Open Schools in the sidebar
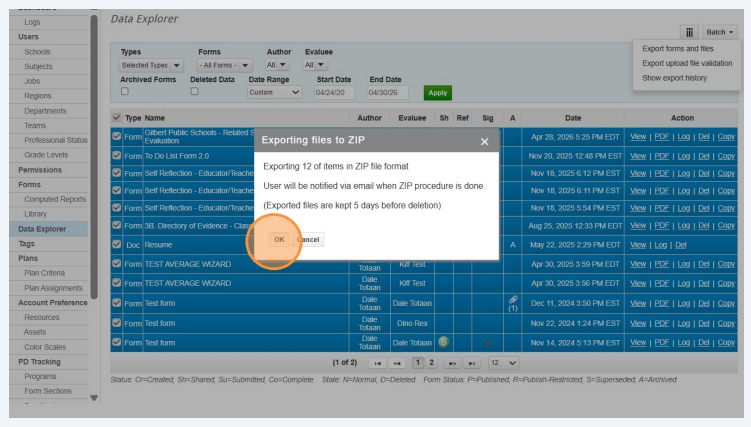This screenshot has height=427, width=751. click(37, 52)
